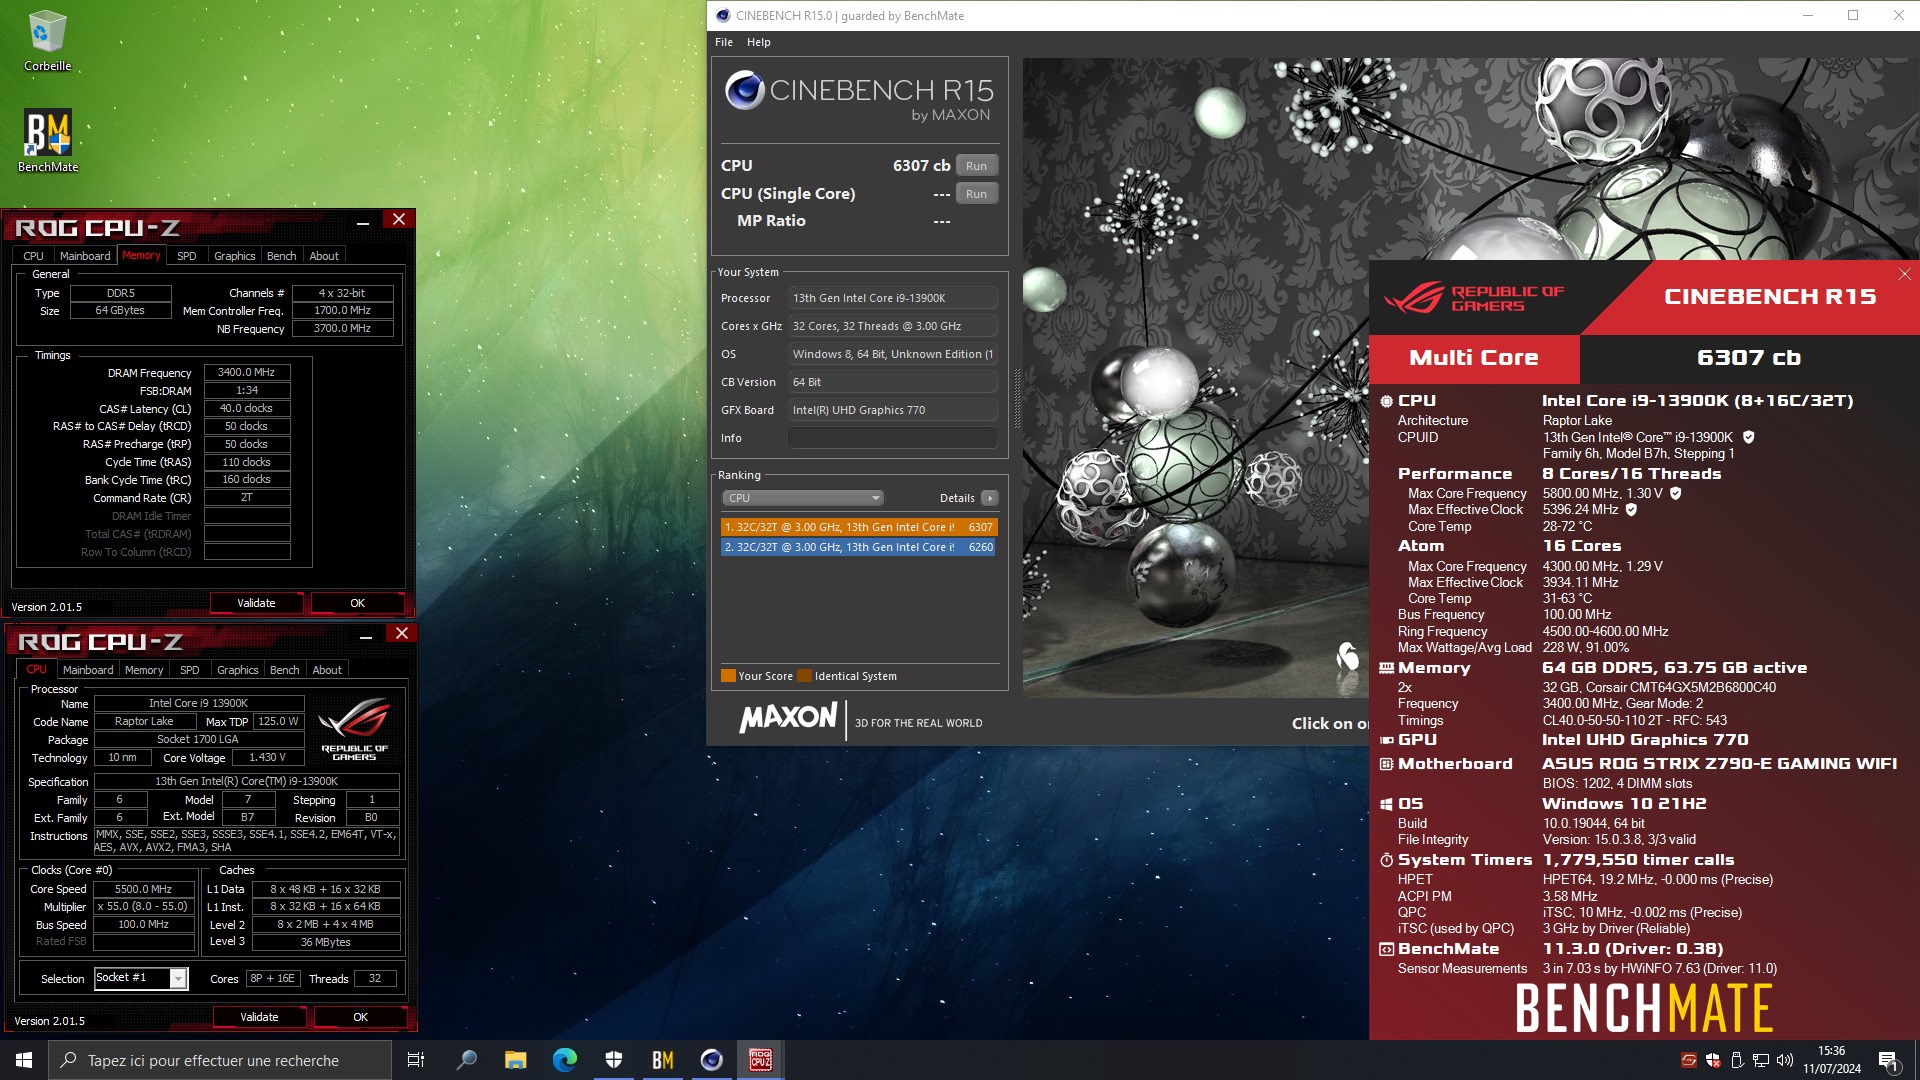This screenshot has width=1920, height=1080.
Task: Launch Microsoft Edge from the taskbar
Action: tap(564, 1060)
